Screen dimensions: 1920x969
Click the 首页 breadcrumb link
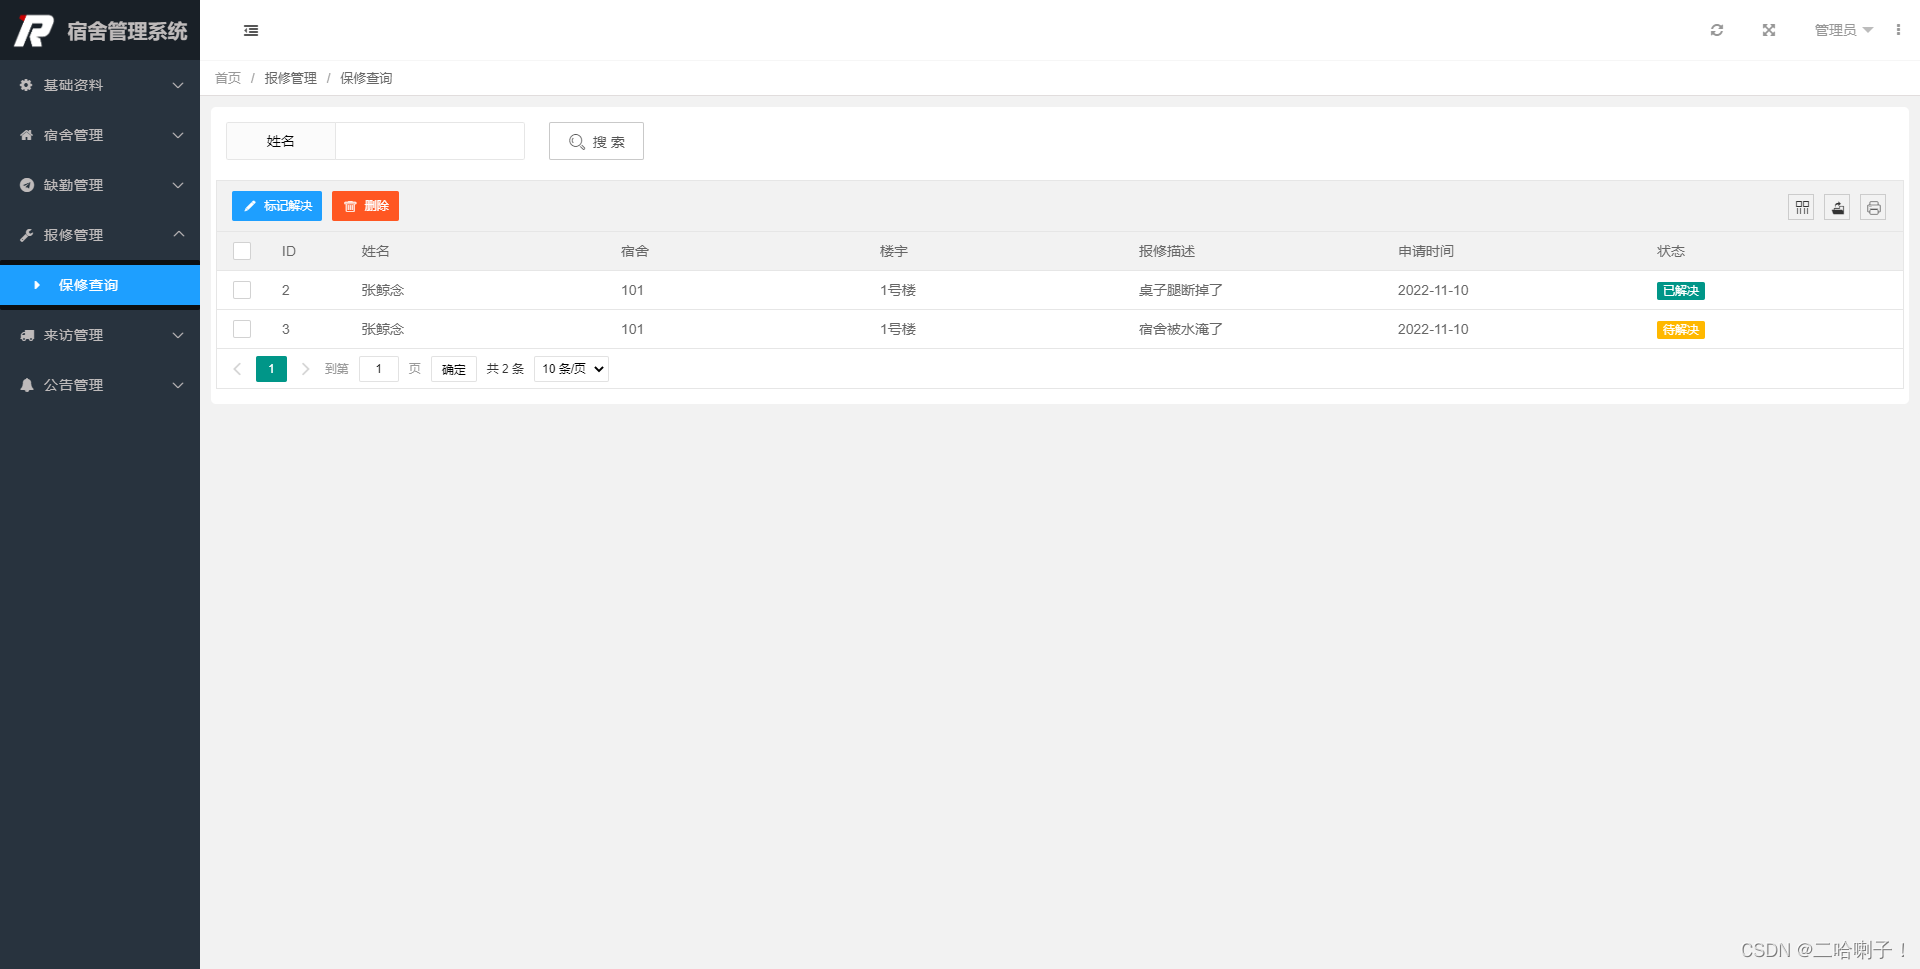228,78
